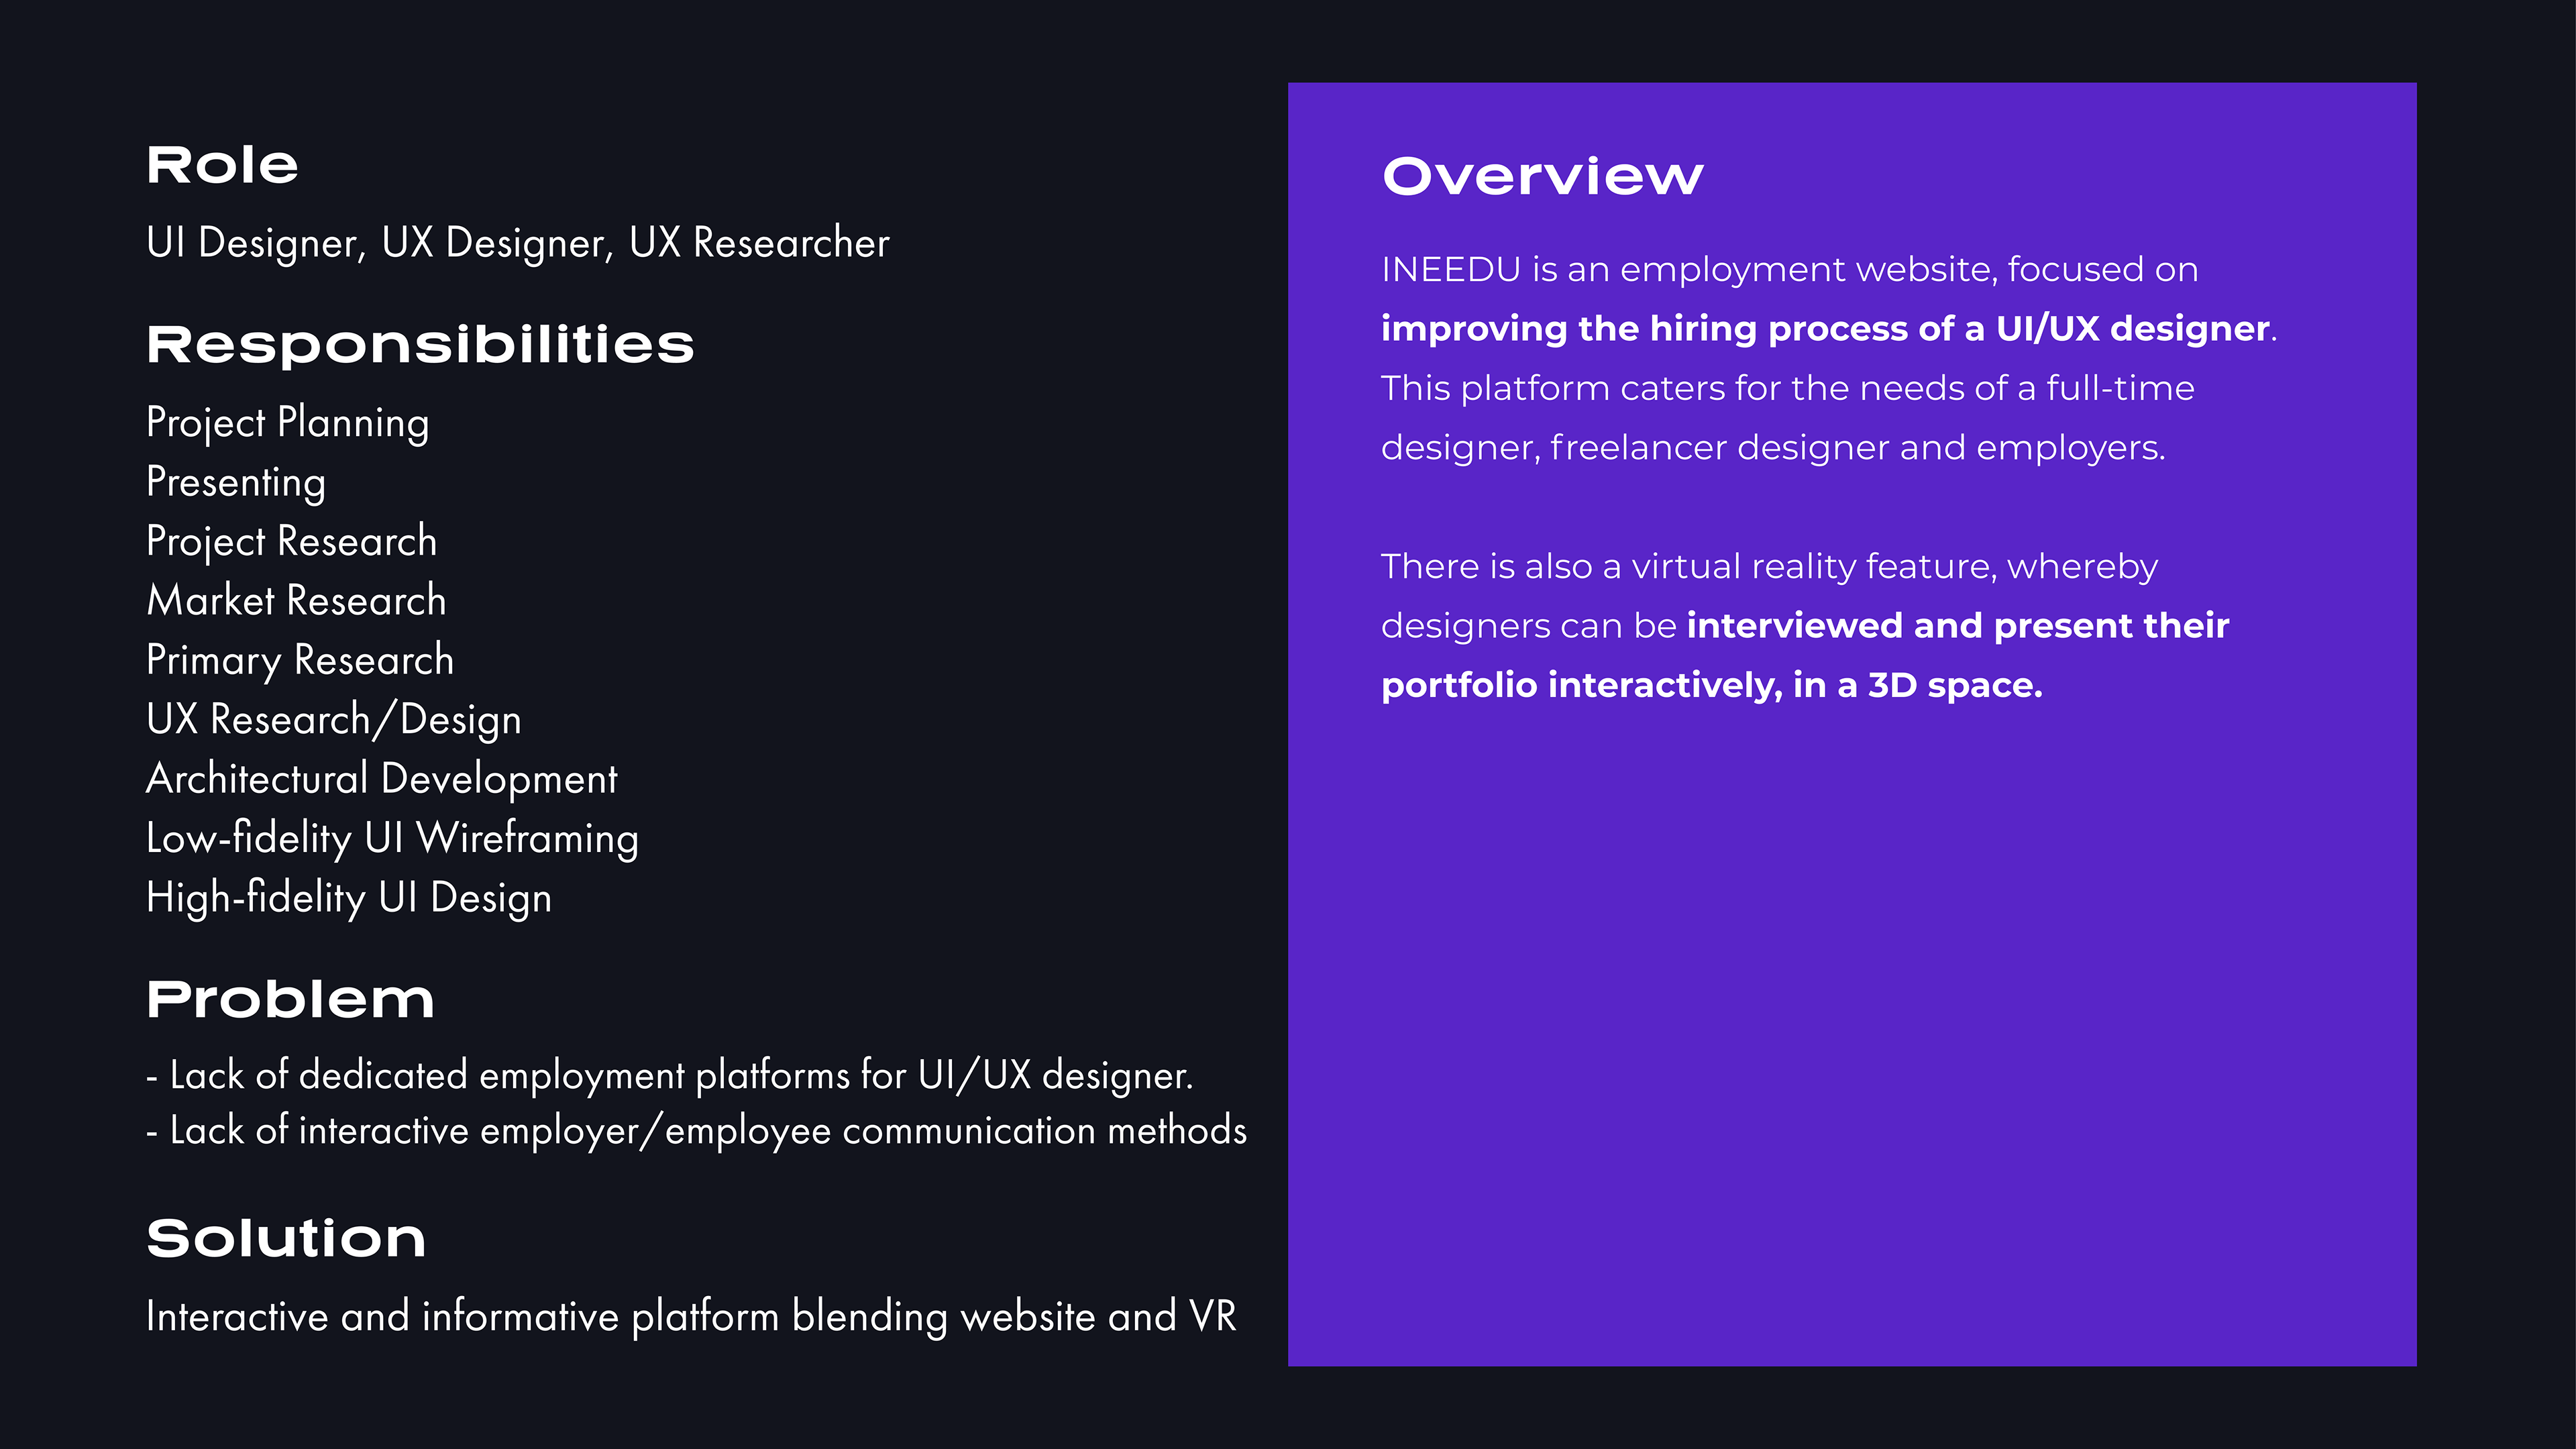
Task: Click bold text about improving the hiring process
Action: tap(1824, 329)
